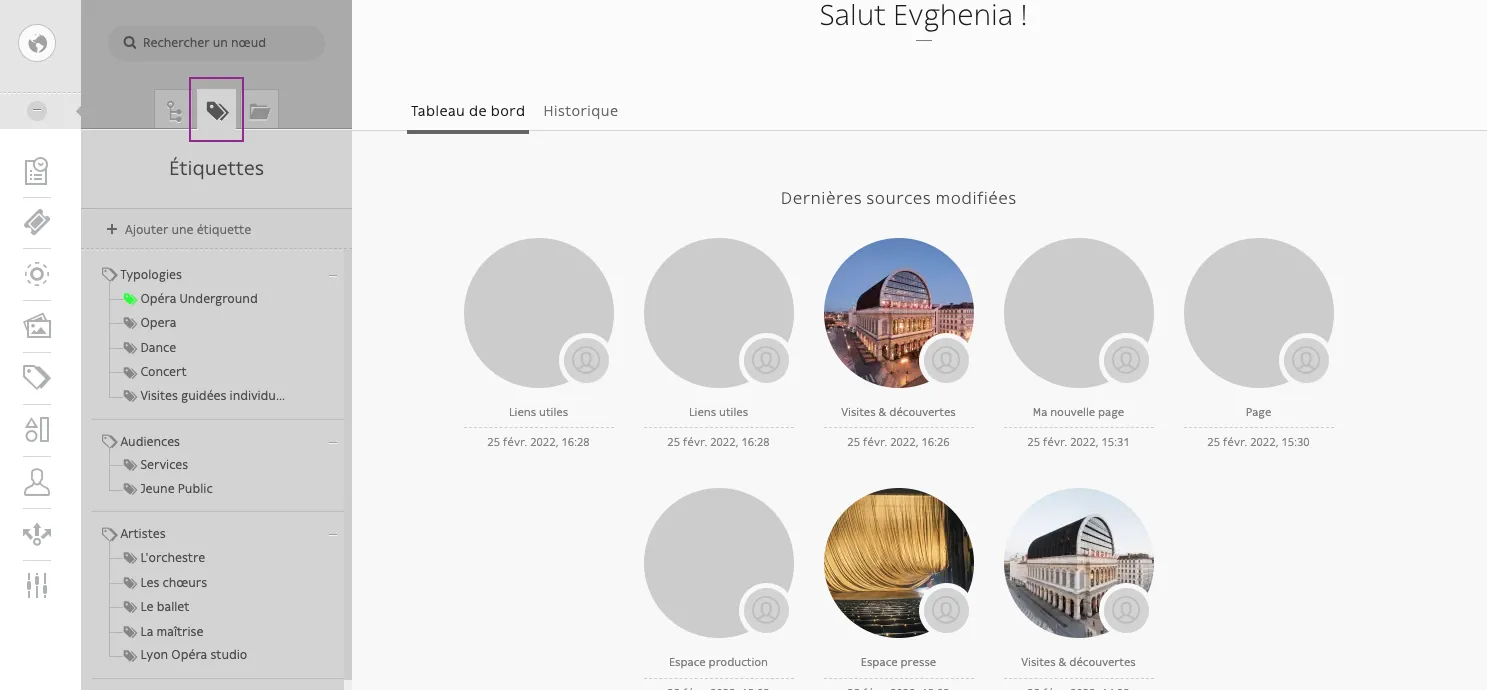Collapse the Audiences tag group
Viewport: 1487px width, 690px height.
click(333, 442)
